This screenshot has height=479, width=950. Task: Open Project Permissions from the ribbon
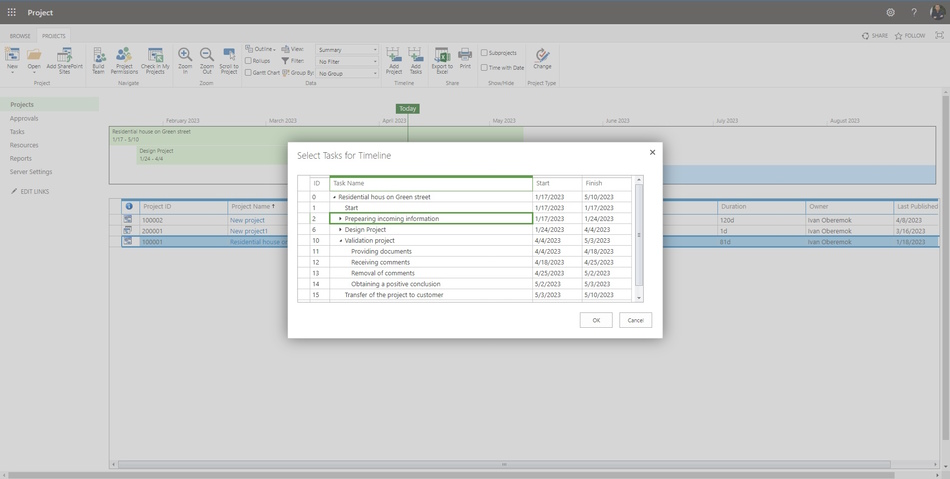124,61
